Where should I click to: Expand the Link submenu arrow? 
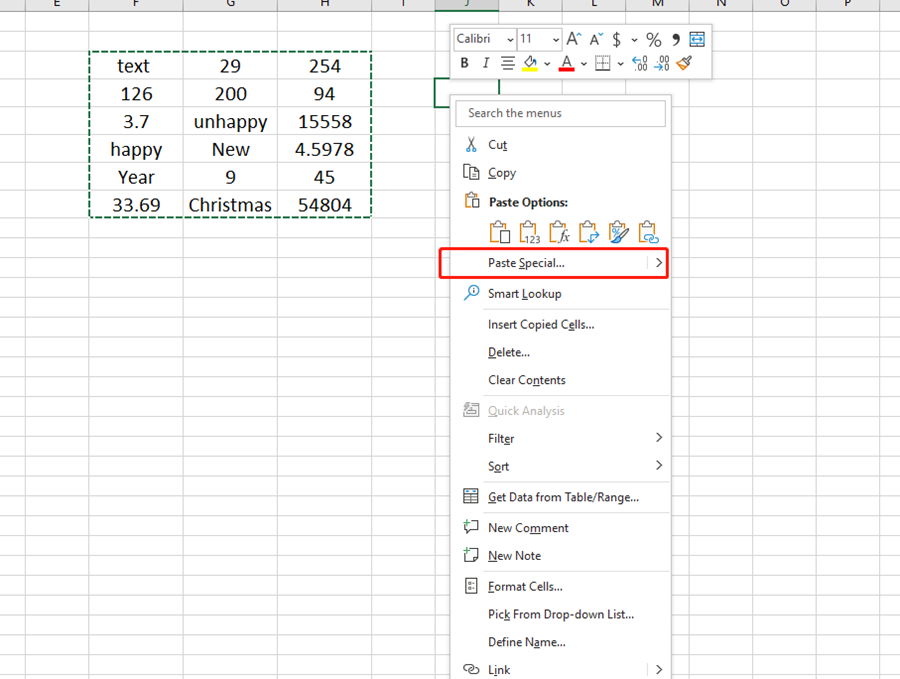coord(658,669)
